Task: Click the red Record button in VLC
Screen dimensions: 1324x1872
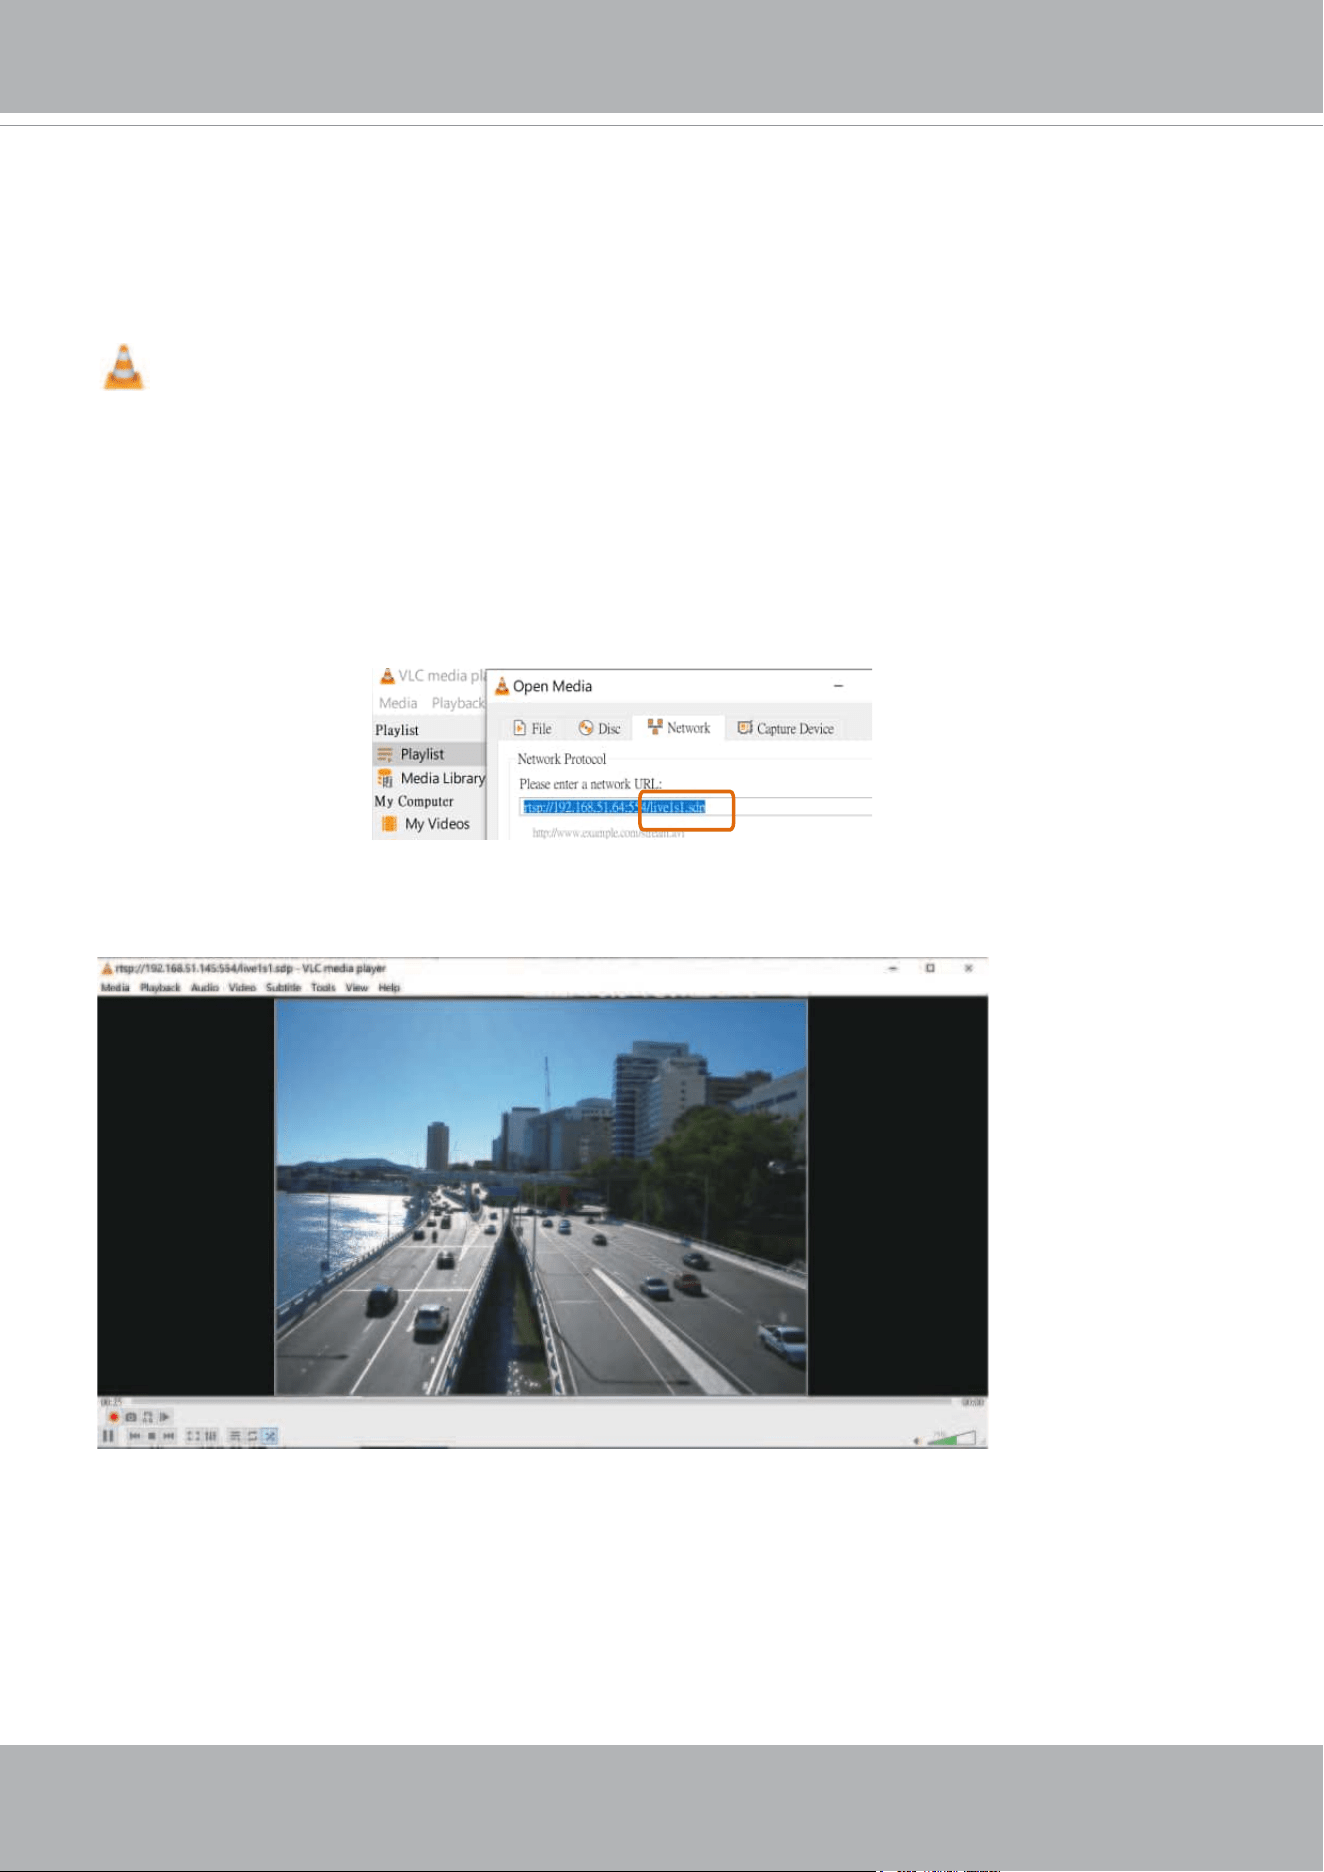Action: pos(114,1417)
